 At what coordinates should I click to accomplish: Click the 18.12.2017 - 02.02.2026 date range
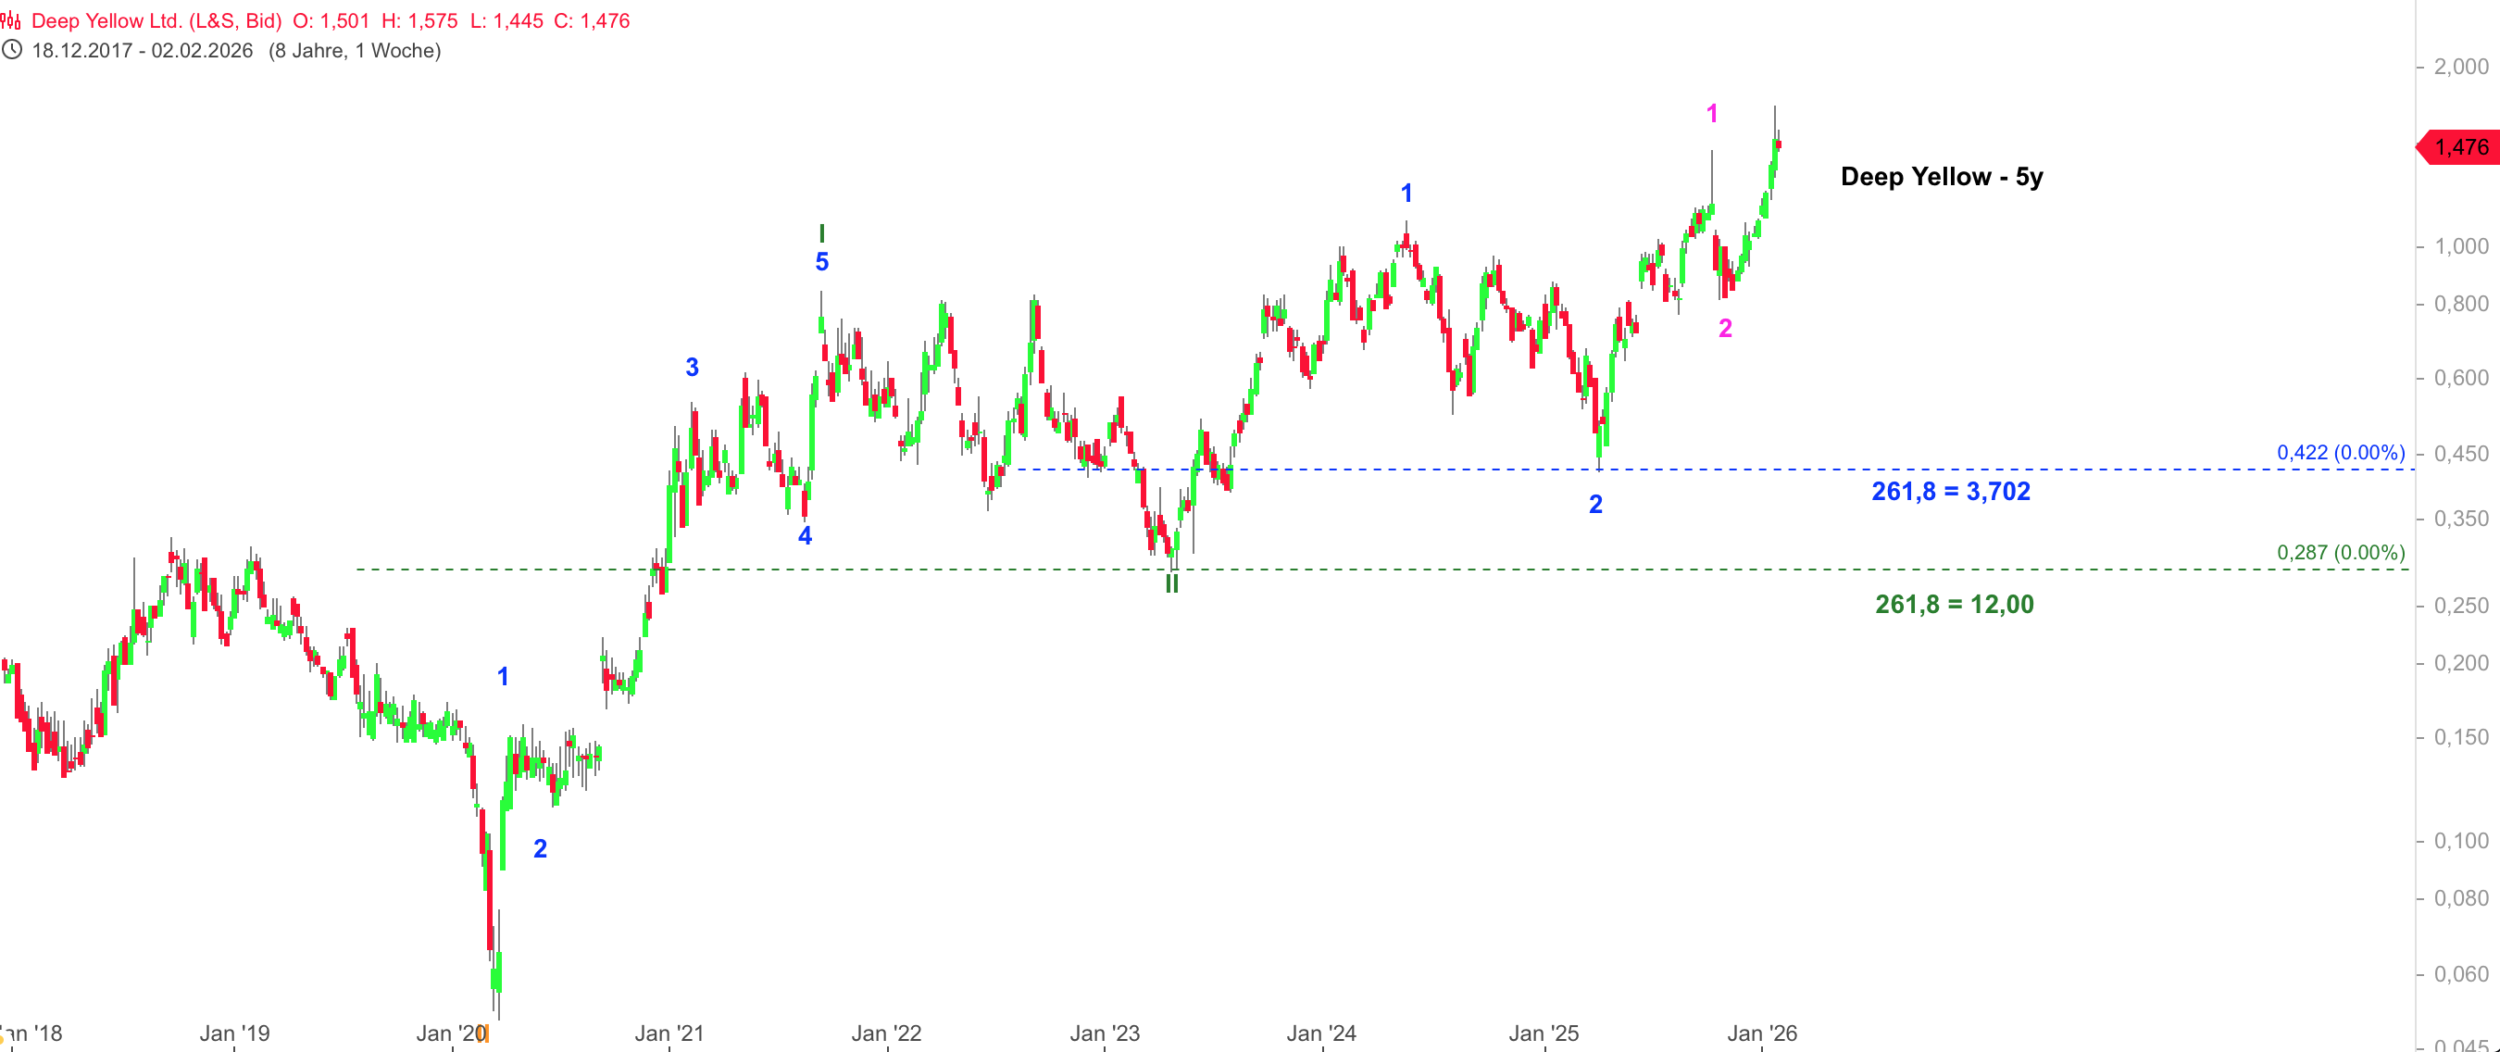(142, 51)
